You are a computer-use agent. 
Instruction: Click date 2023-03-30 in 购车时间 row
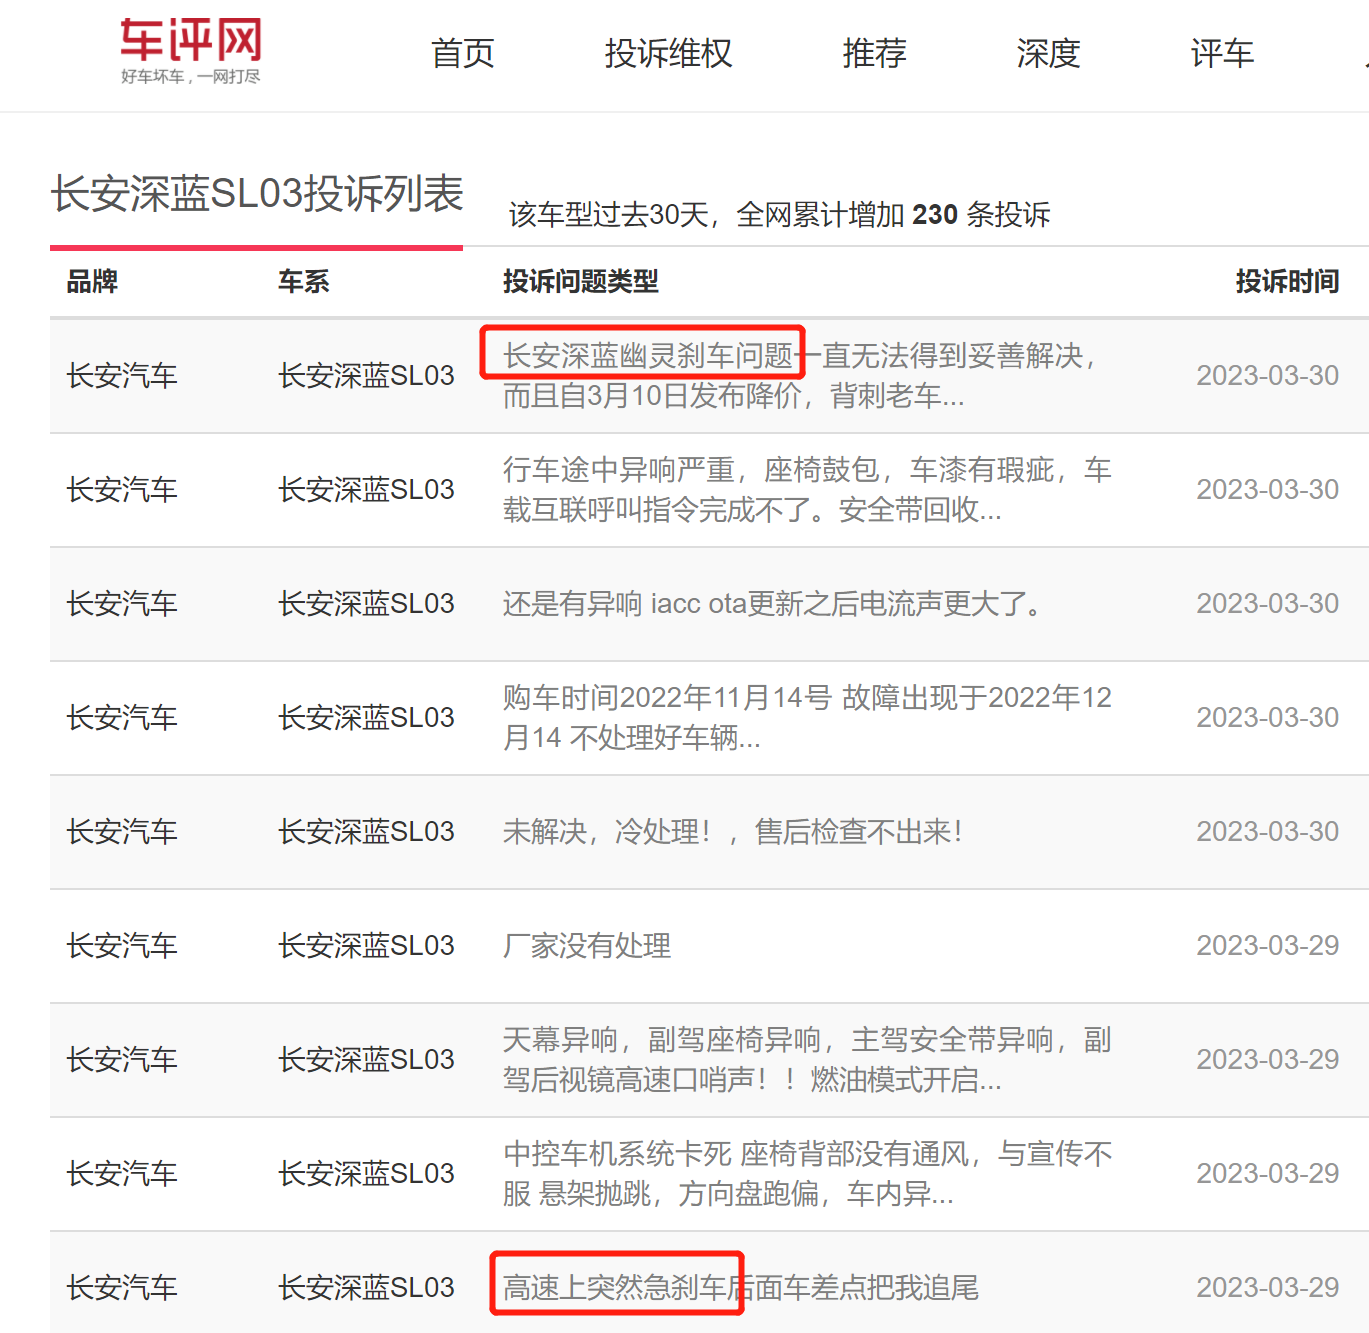1268,718
